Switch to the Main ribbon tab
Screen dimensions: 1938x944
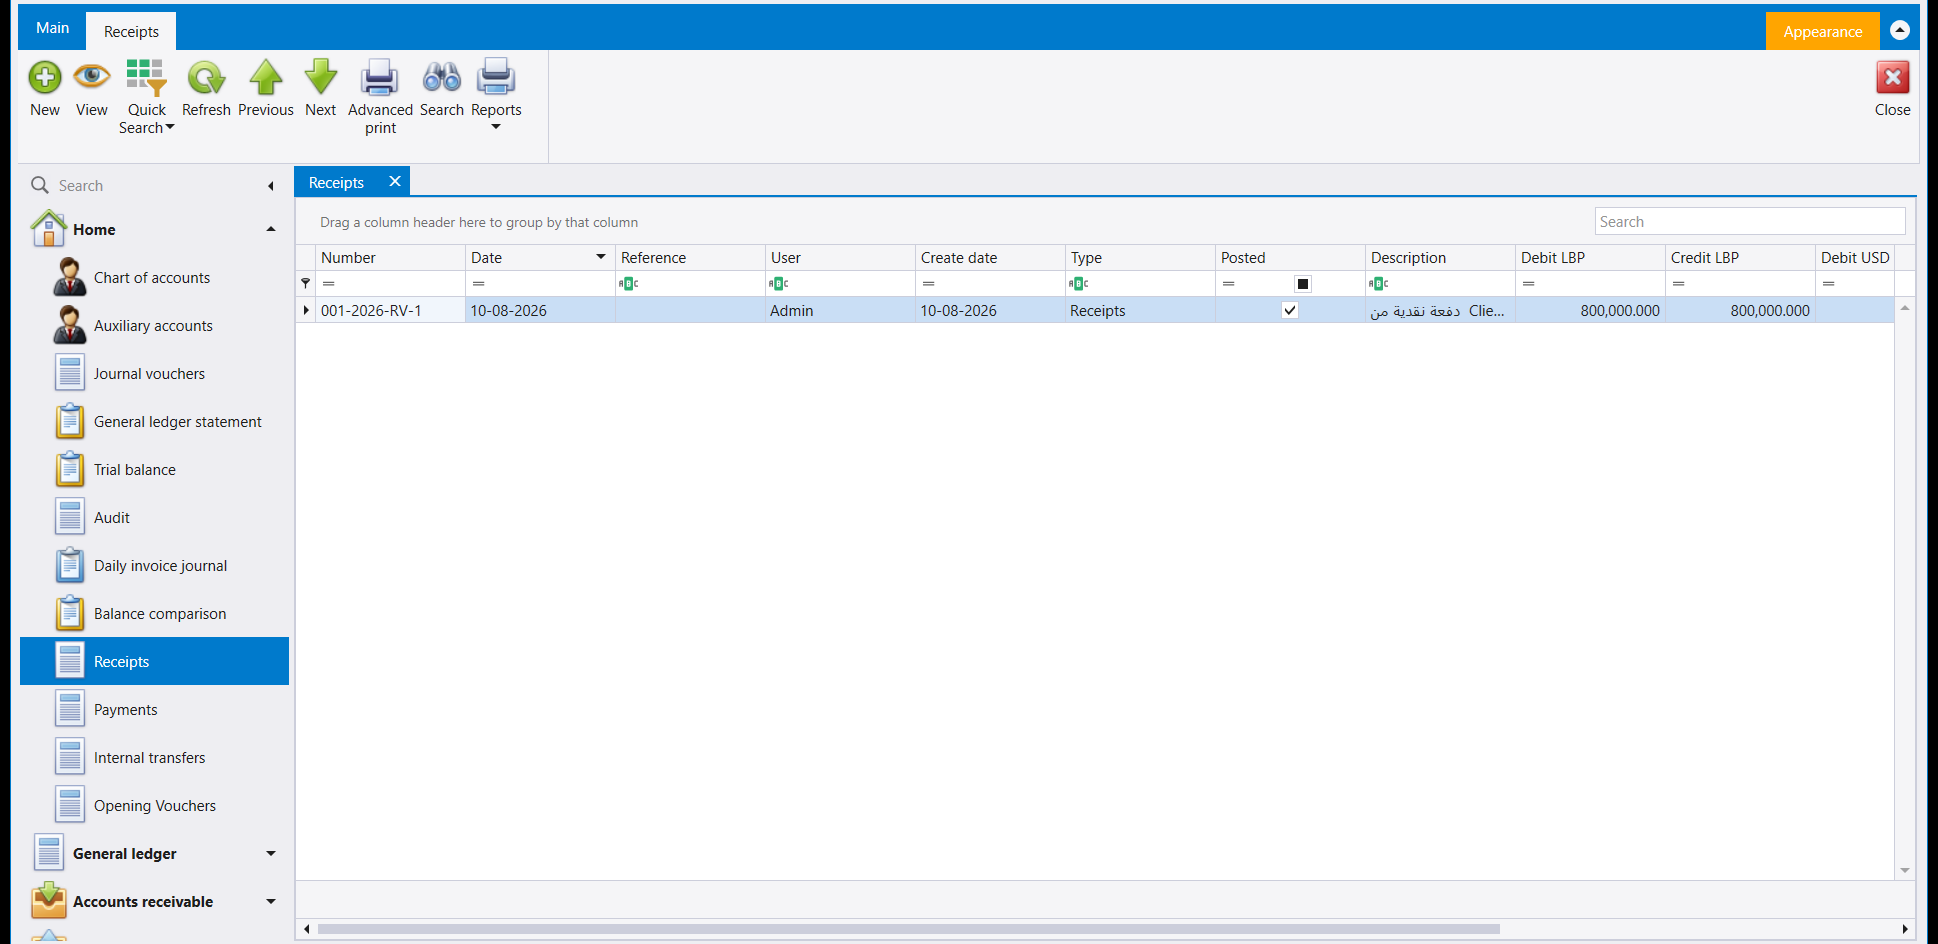point(53,28)
